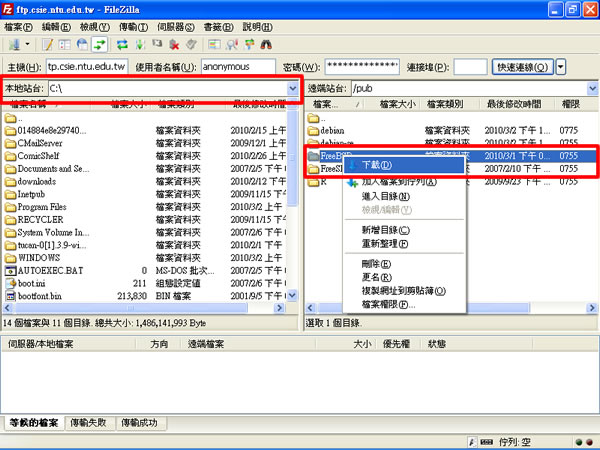Choose 下載(D) in the context menu

coord(404,165)
